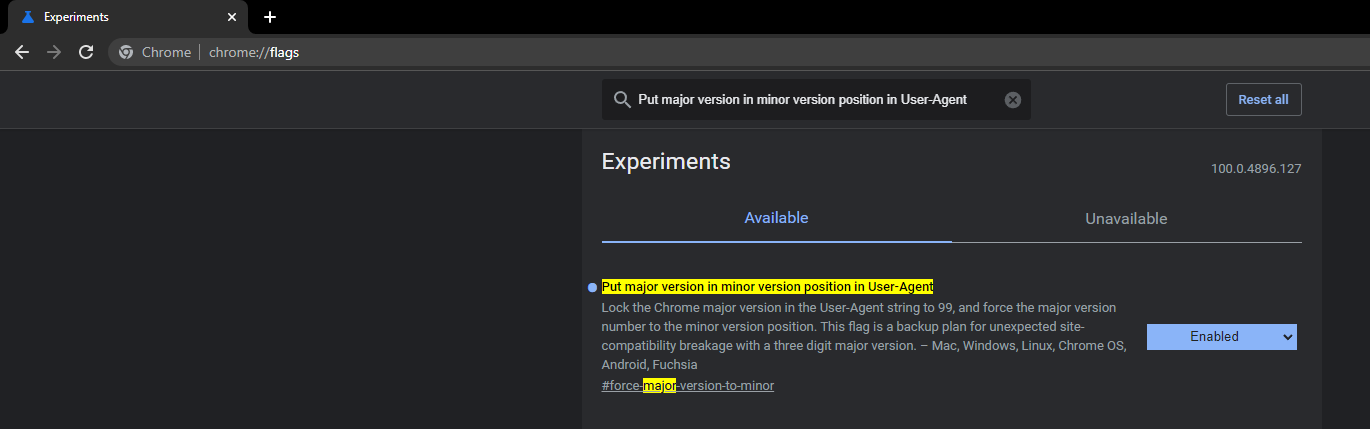The image size is (1370, 429).
Task: Click the magnifier icon in flags search
Action: click(621, 99)
